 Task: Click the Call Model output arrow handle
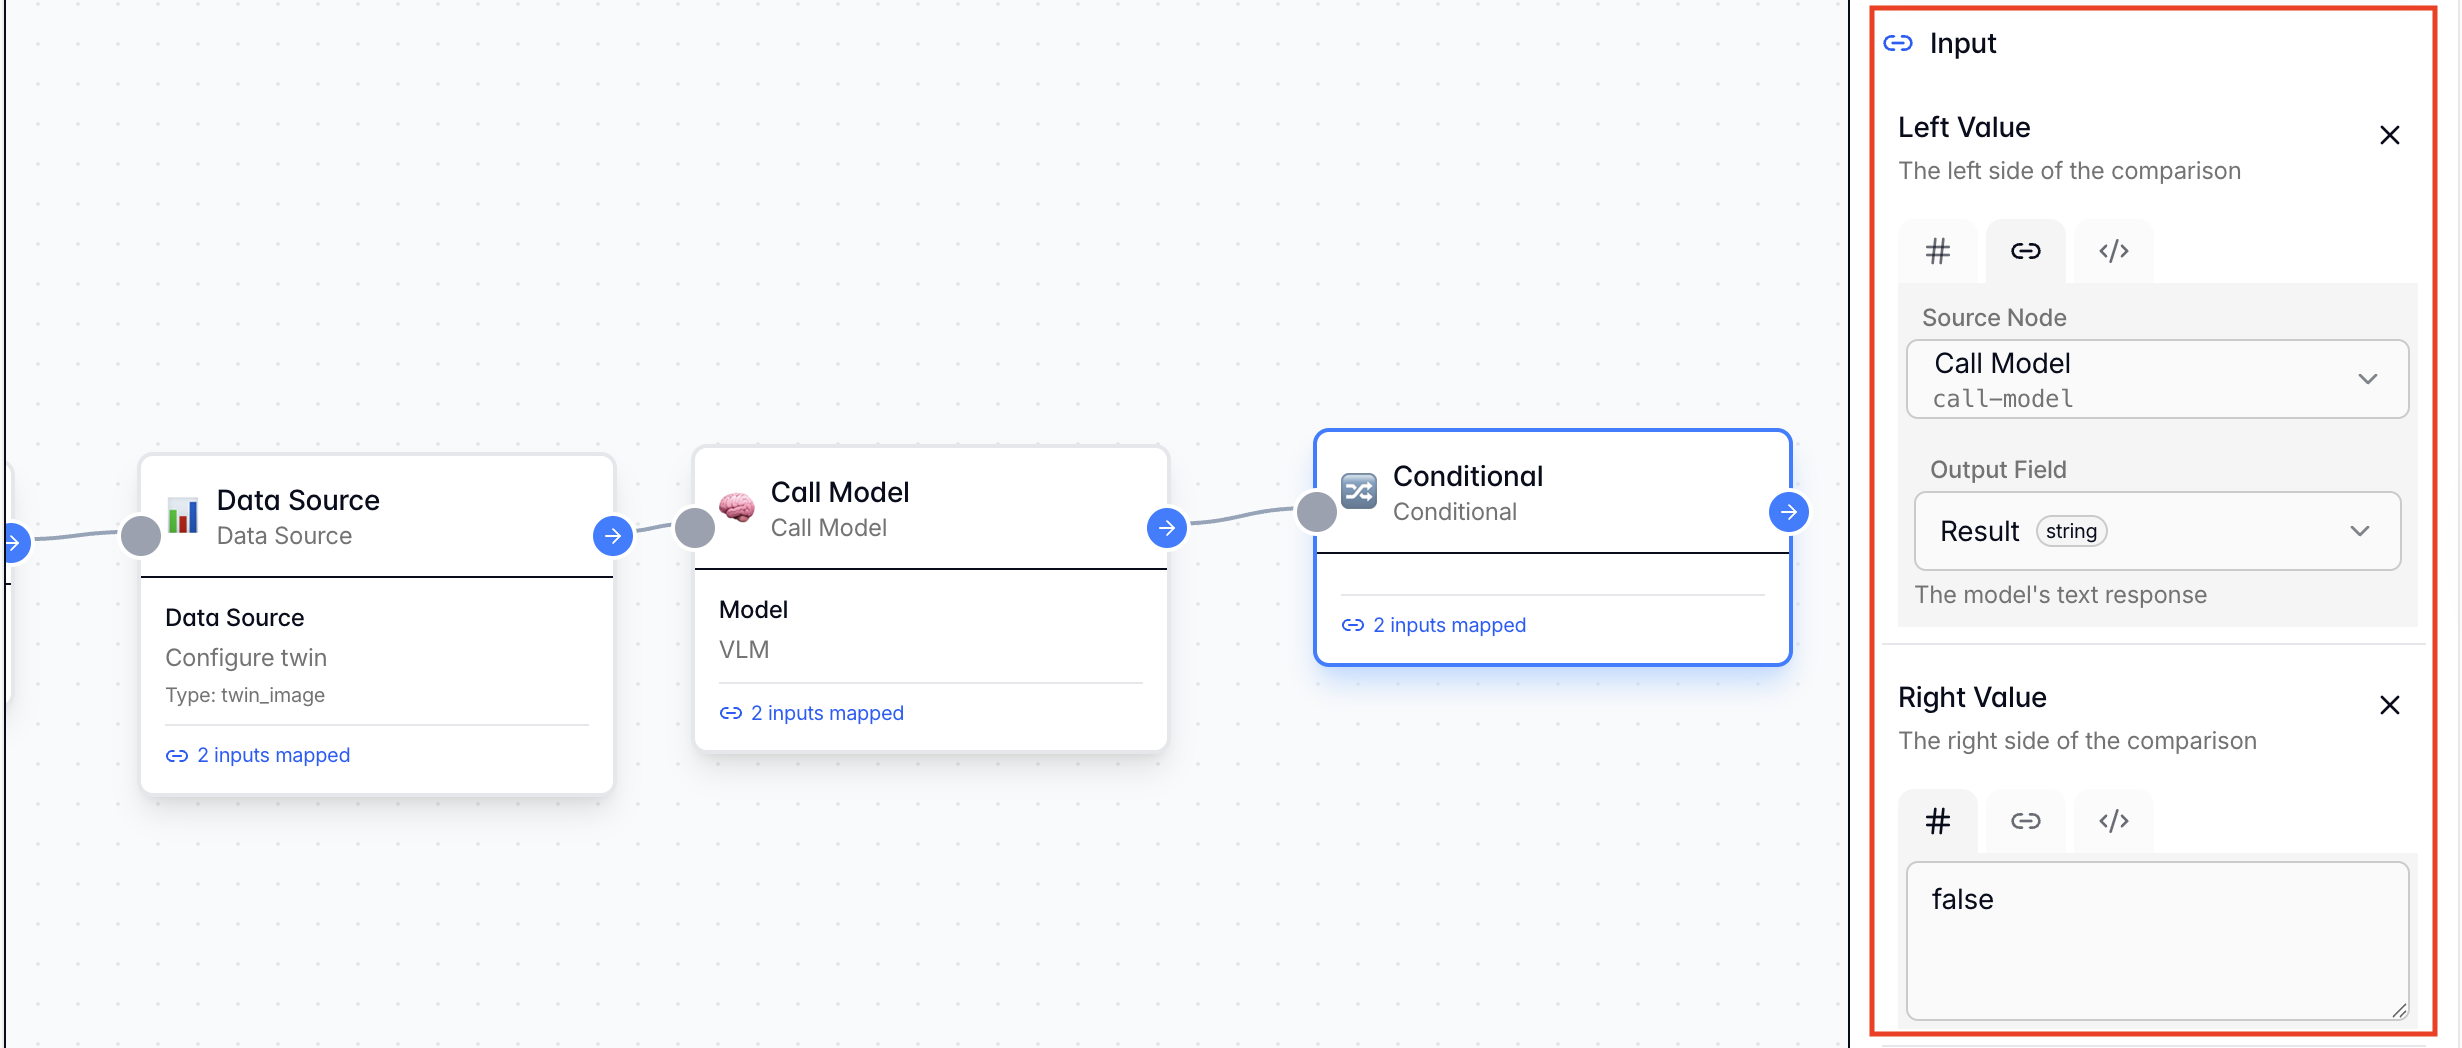[x=1166, y=527]
